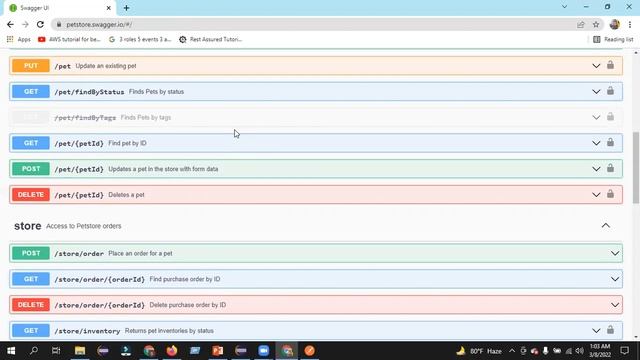Expand the GET /pet/{petId} chevron
The height and width of the screenshot is (360, 640).
pyautogui.click(x=596, y=143)
